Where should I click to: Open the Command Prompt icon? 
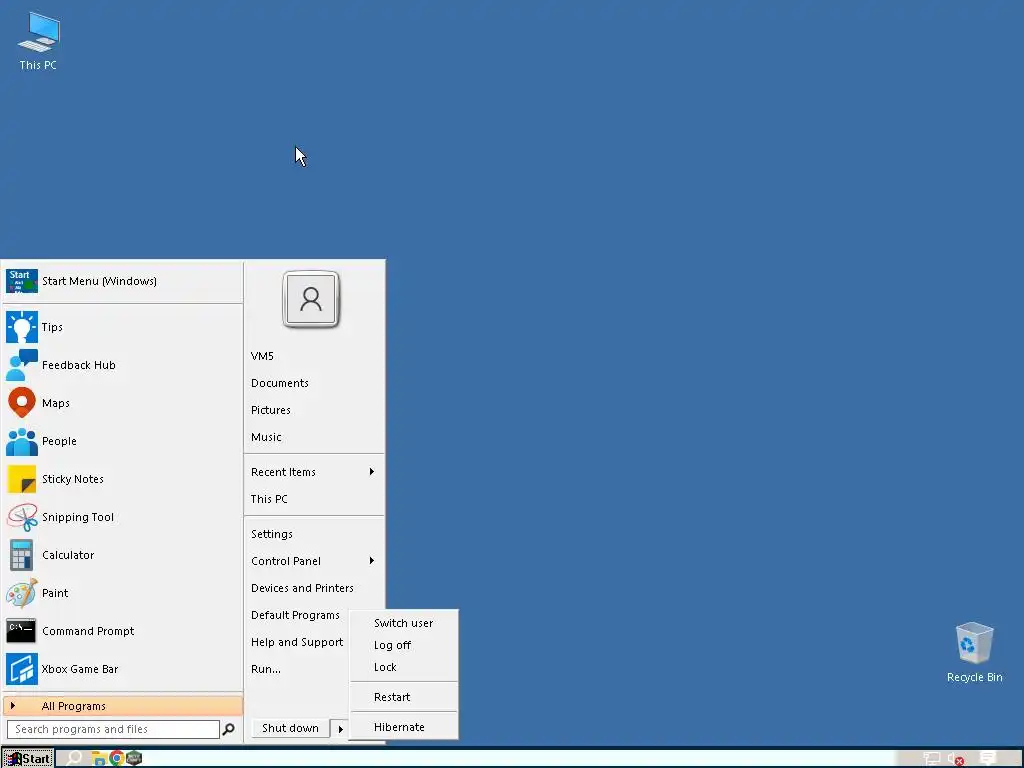22,631
